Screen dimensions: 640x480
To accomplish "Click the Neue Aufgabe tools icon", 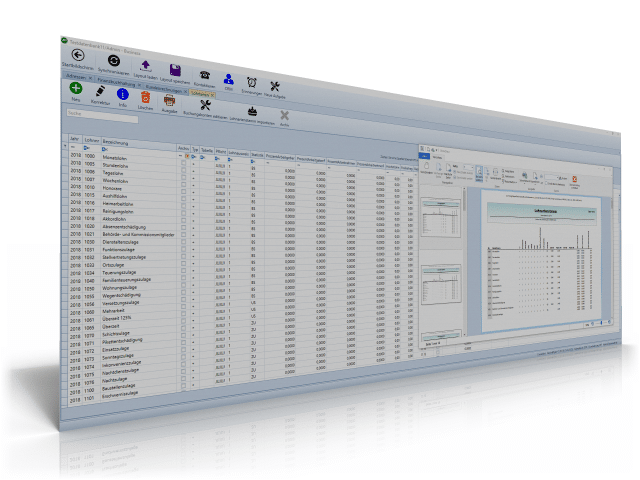I will pos(275,86).
